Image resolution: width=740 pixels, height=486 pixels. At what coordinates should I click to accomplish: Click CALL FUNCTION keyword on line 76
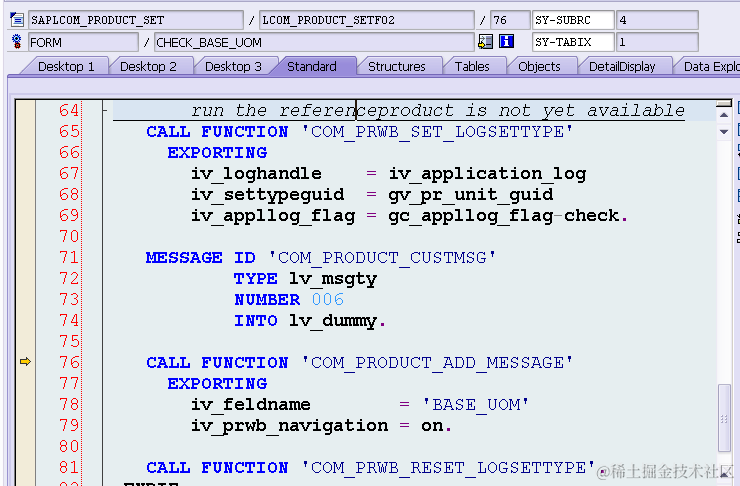coord(217,362)
